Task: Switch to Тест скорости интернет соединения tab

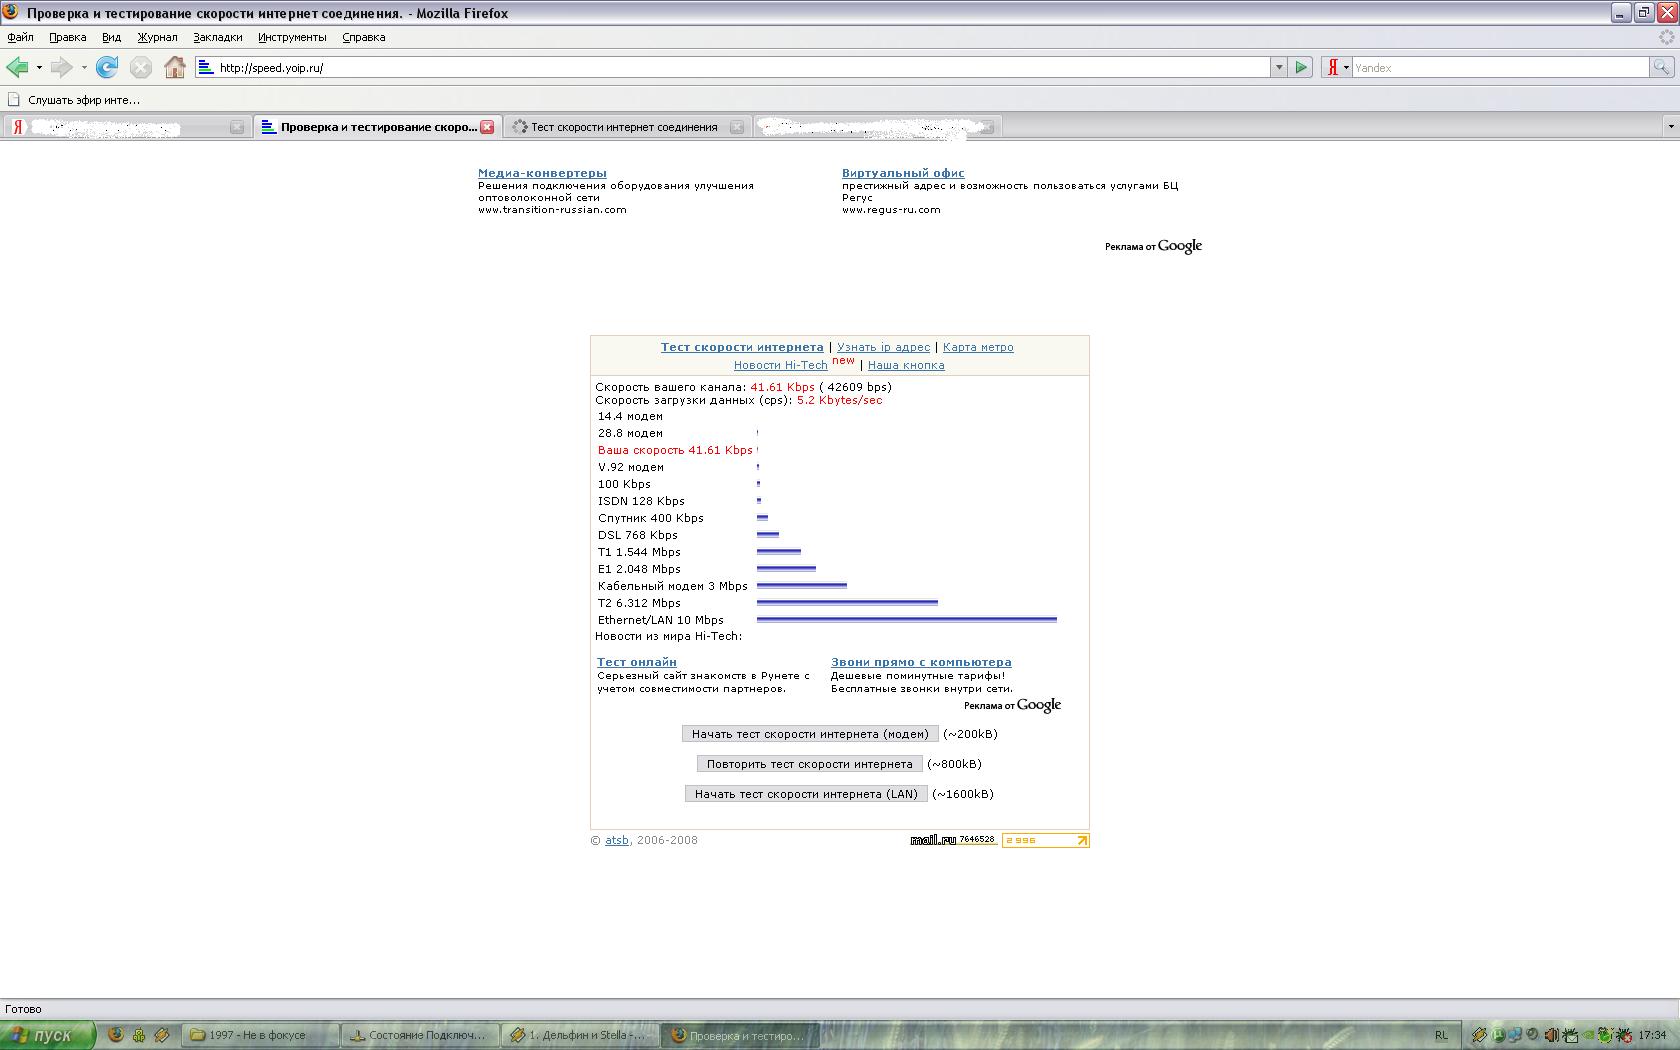Action: (624, 127)
